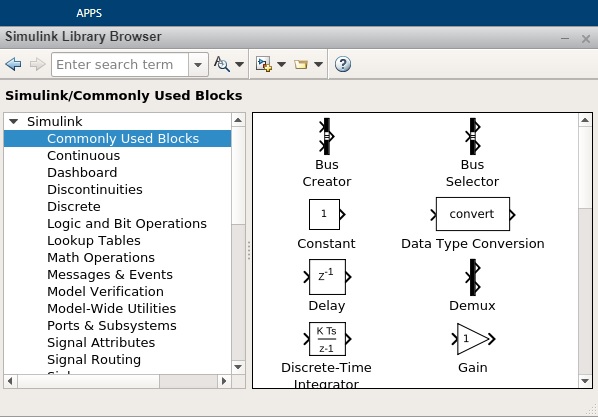The height and width of the screenshot is (417, 598).
Task: Click the library tree horizontal scrollbar thumb
Action: 88,381
